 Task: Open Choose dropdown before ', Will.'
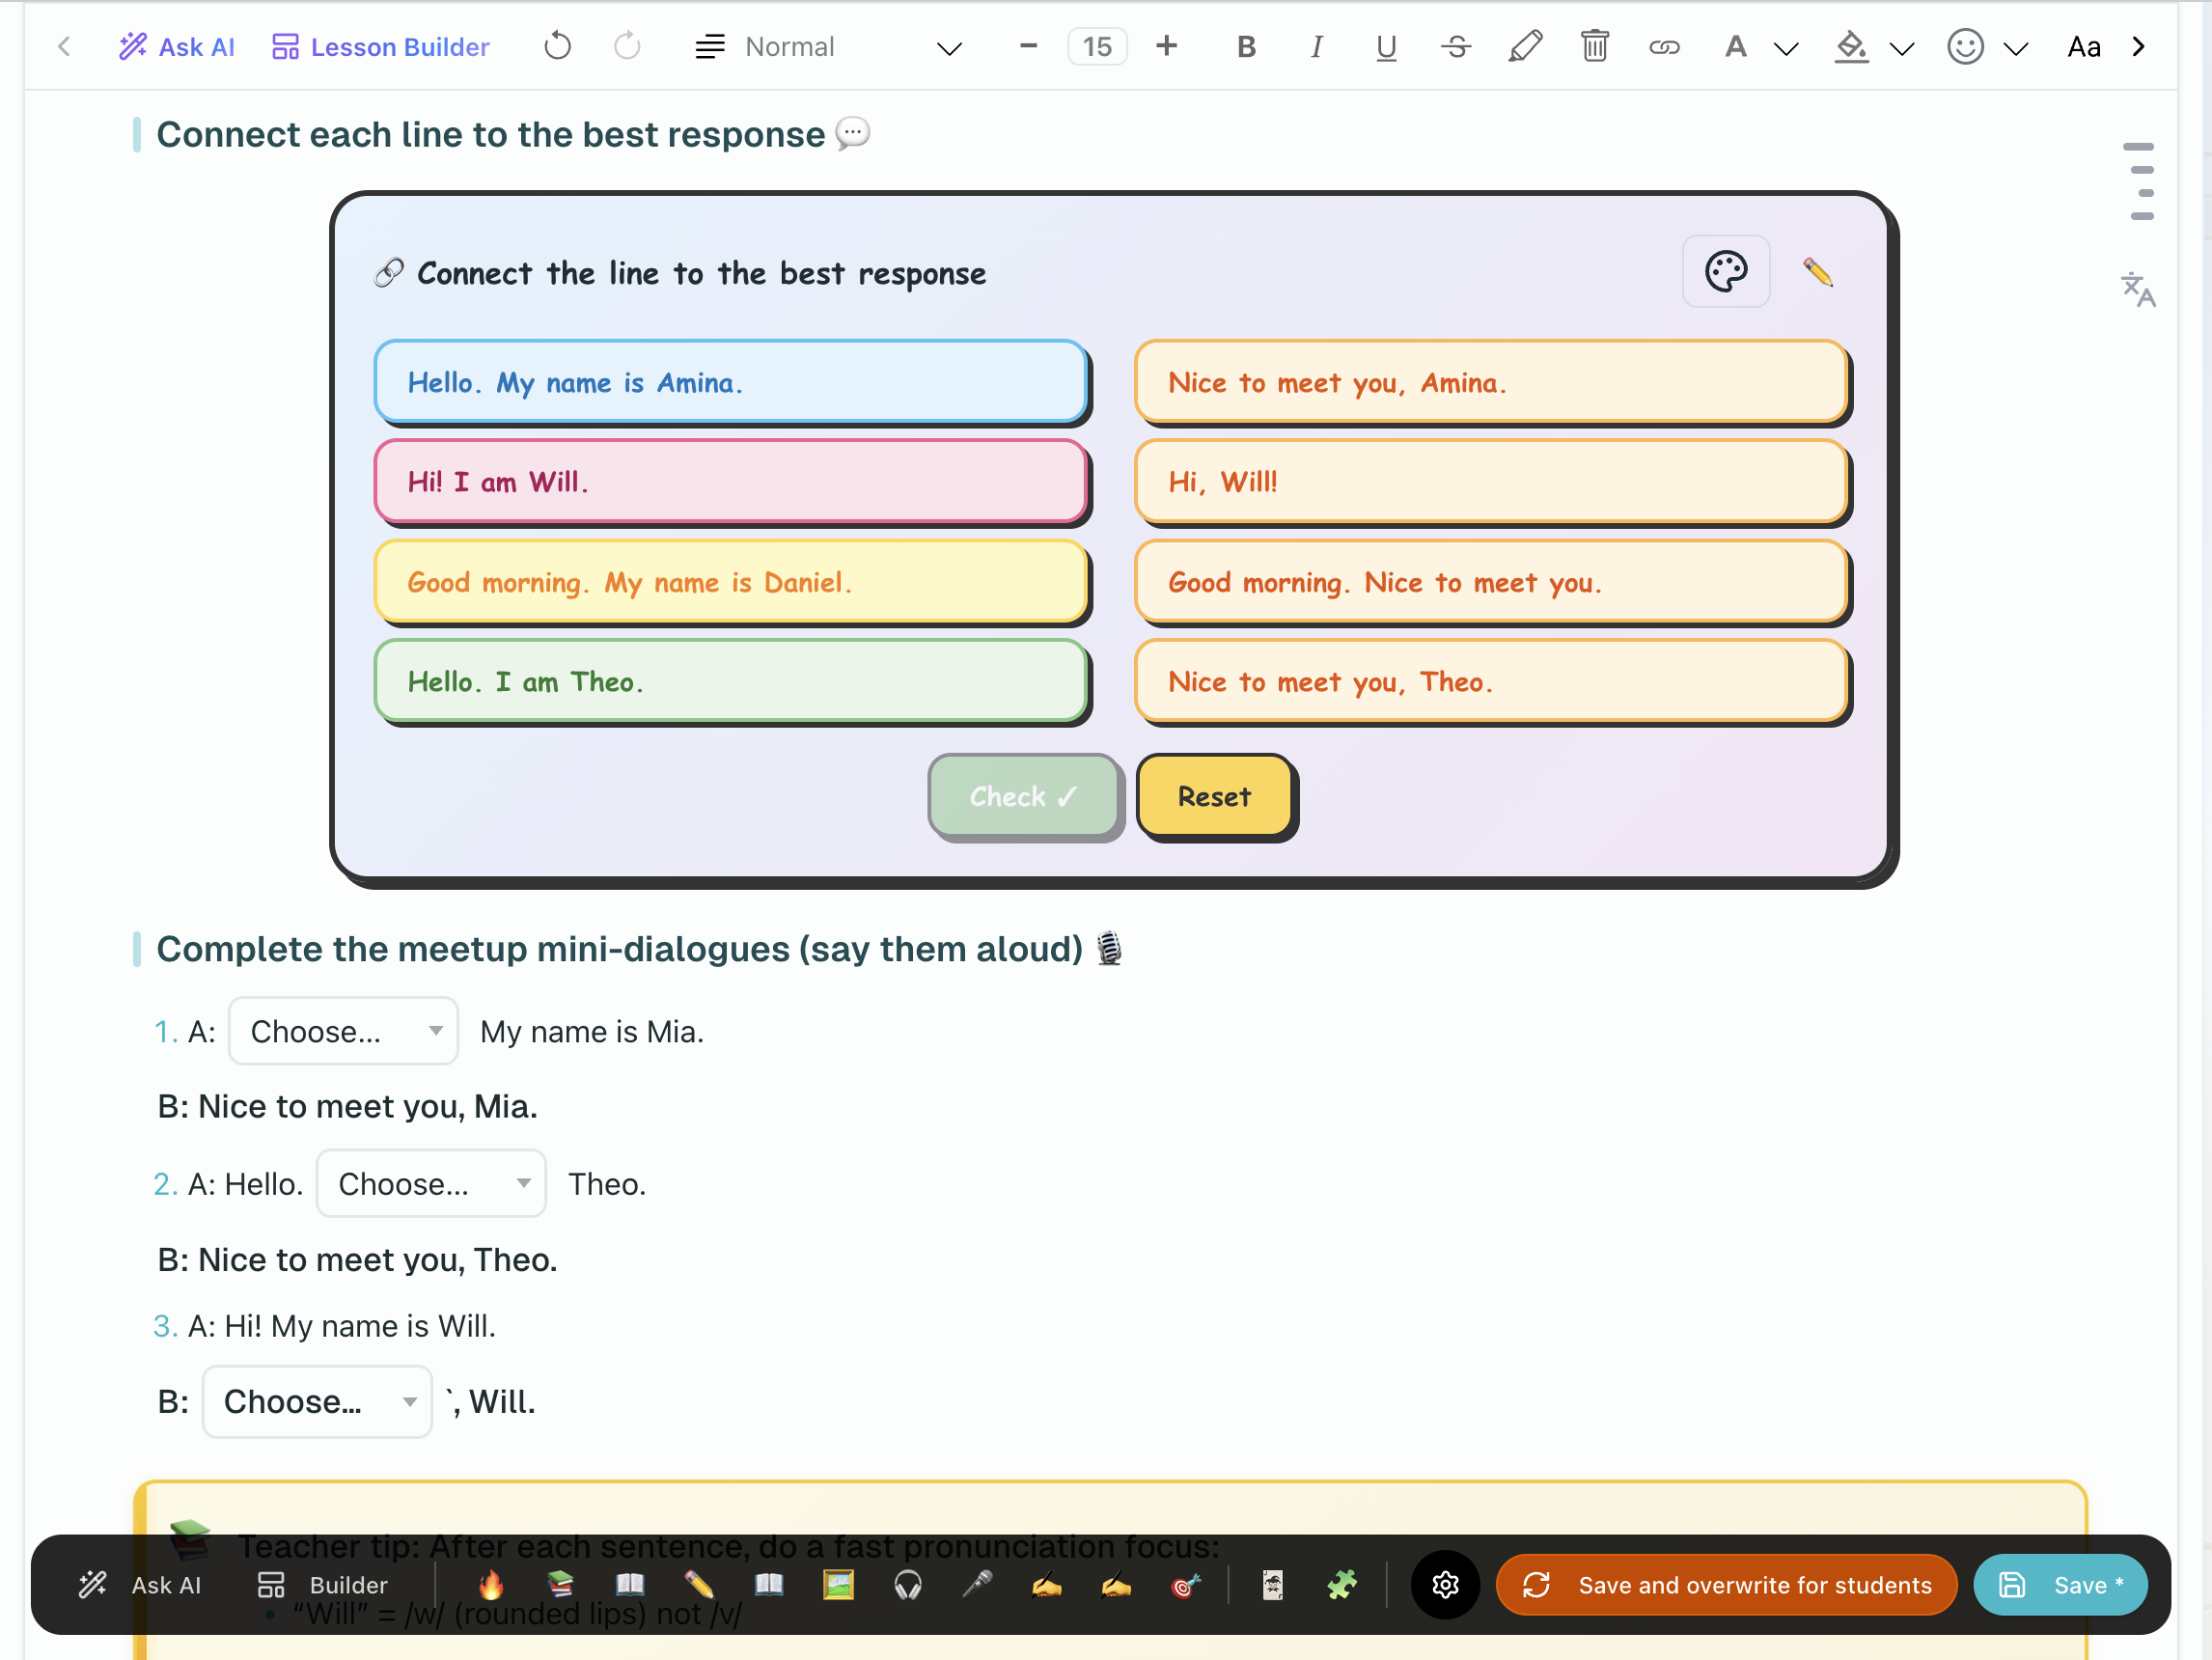pyautogui.click(x=317, y=1401)
